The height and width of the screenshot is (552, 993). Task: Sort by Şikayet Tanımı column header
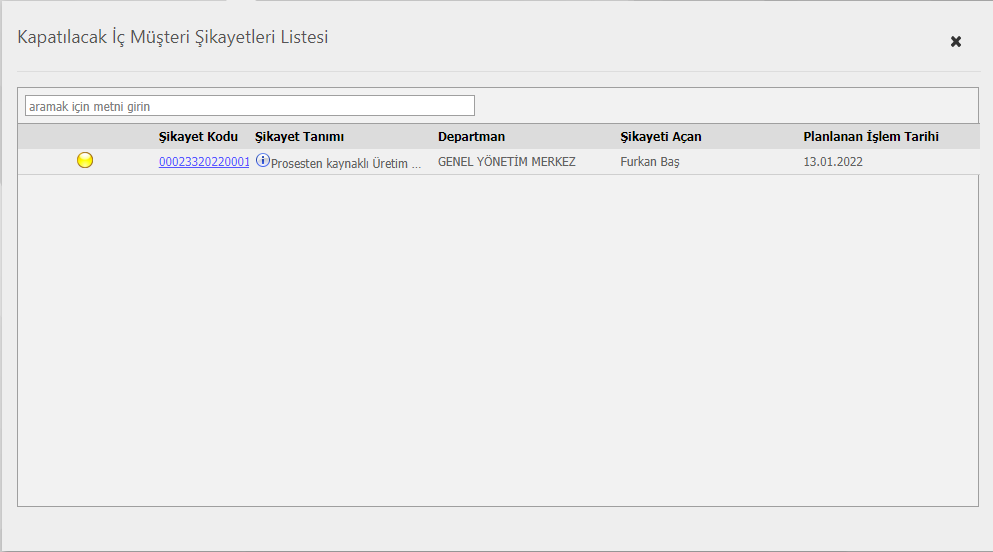click(300, 137)
